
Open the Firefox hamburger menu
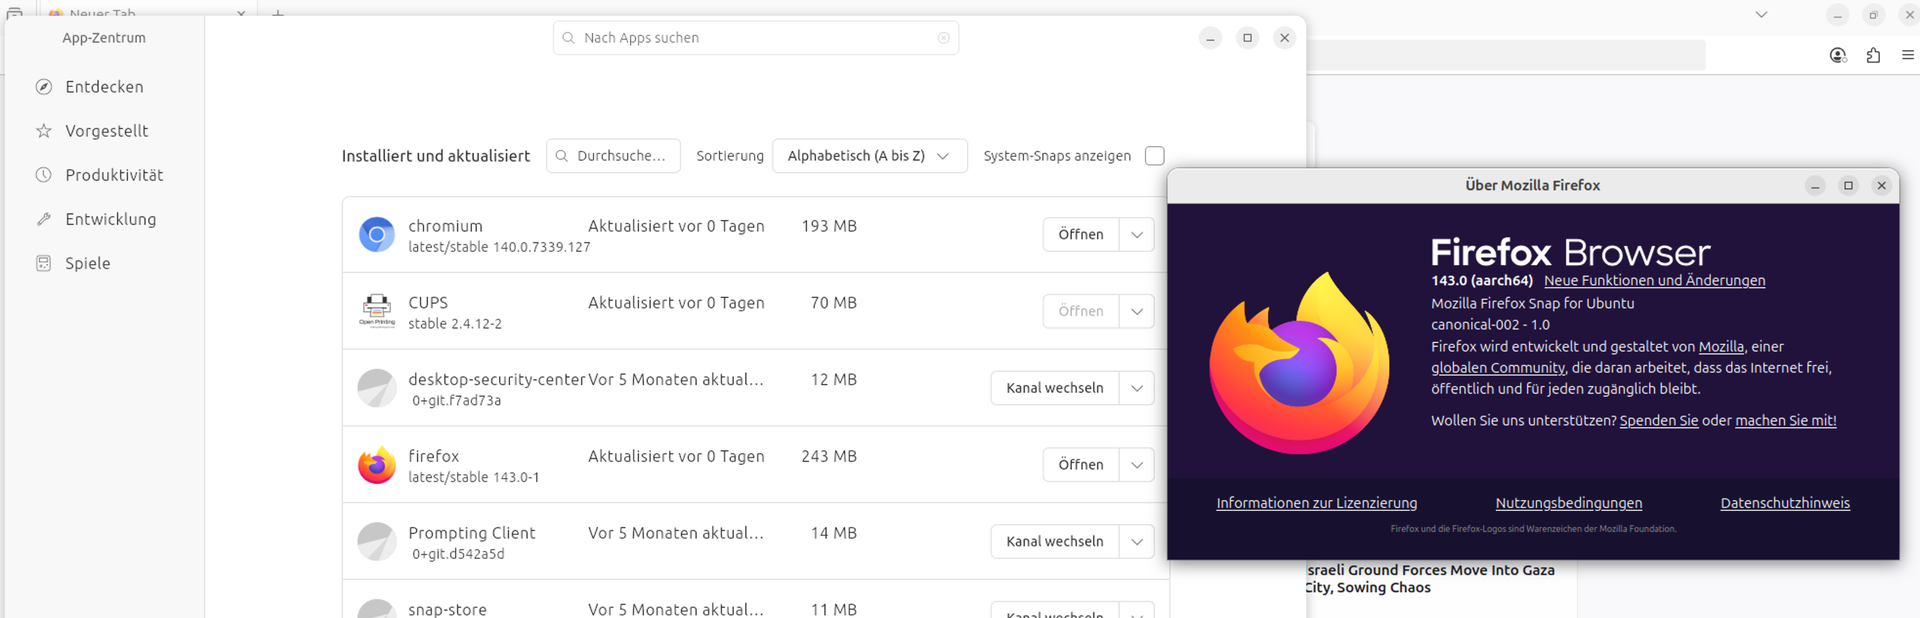[1907, 56]
